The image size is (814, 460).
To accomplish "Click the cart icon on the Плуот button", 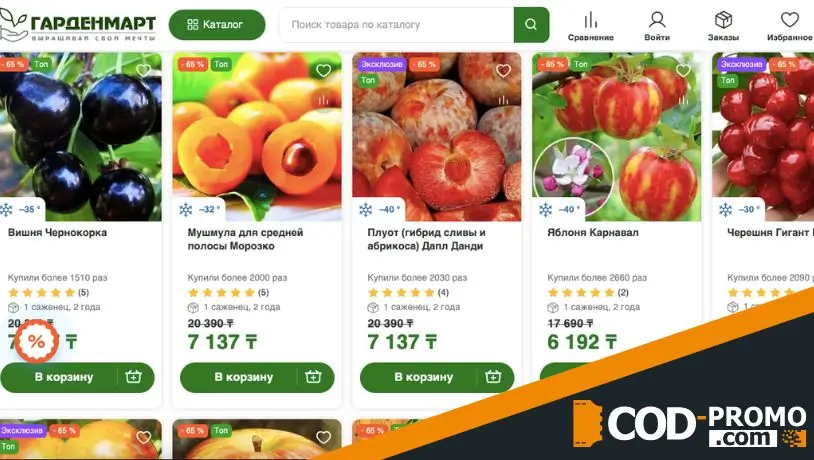I will click(x=493, y=376).
